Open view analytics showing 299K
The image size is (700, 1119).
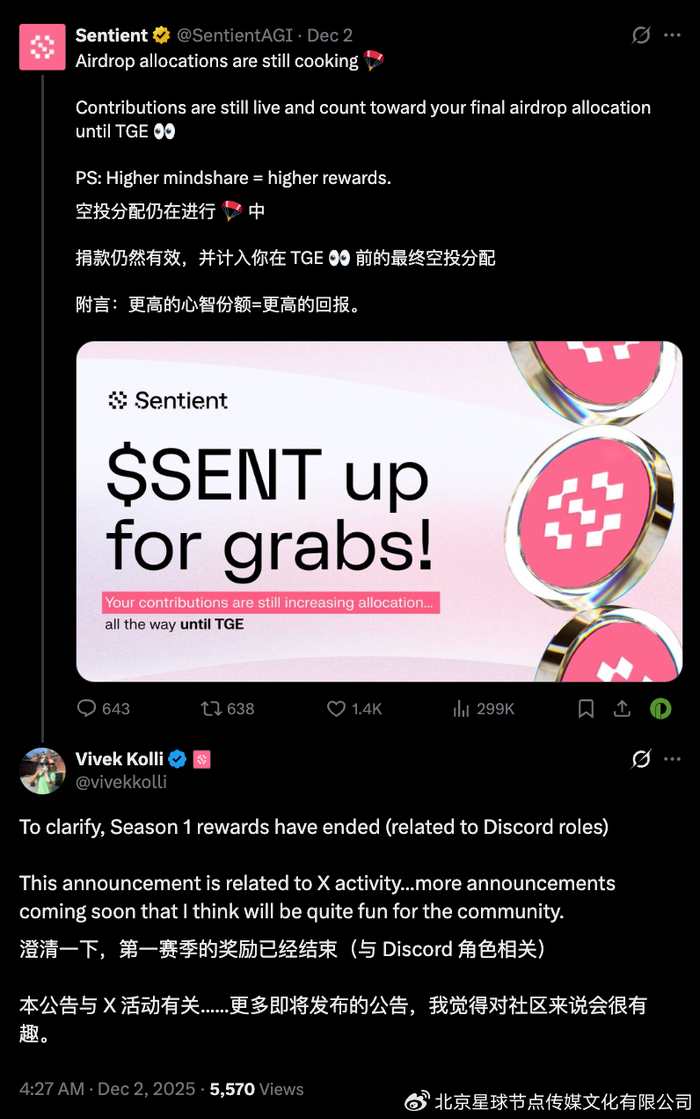(461, 708)
